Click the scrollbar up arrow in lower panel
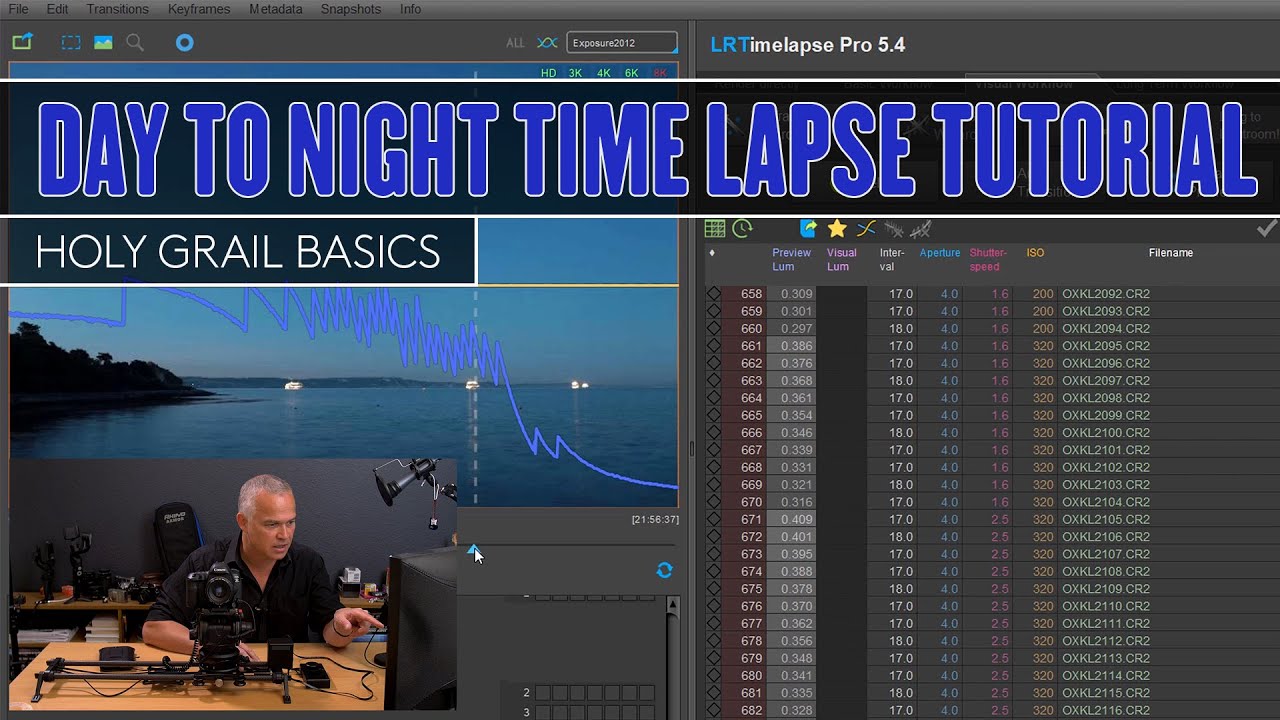The height and width of the screenshot is (720, 1280). point(672,604)
